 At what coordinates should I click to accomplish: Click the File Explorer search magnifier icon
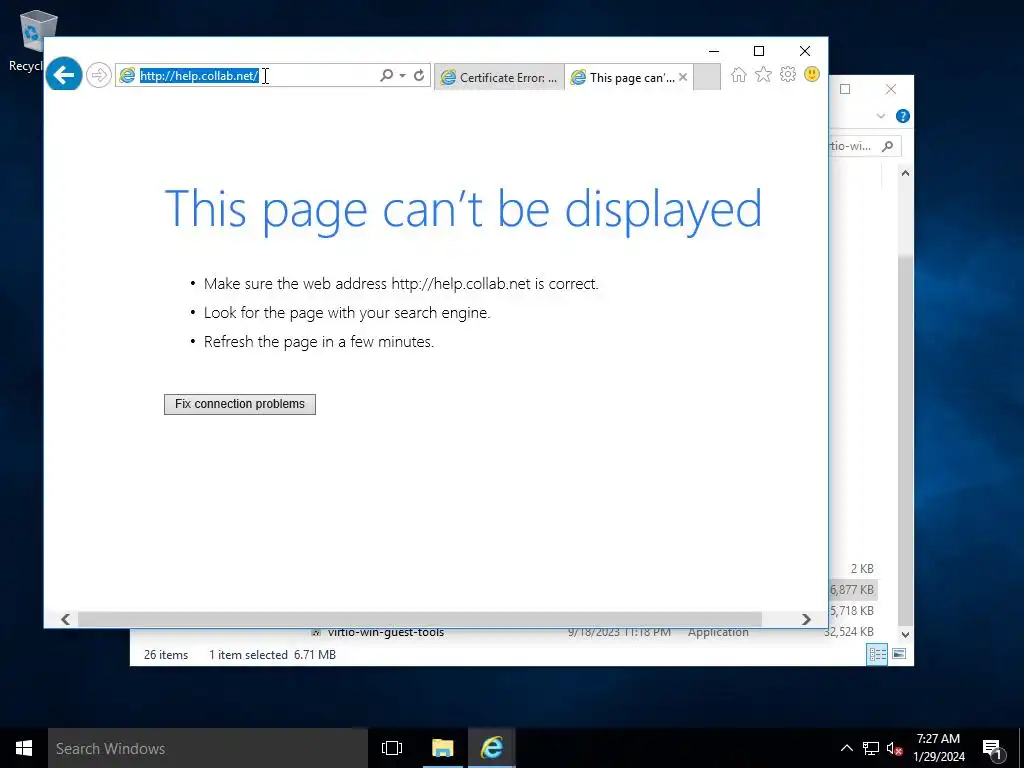click(888, 146)
